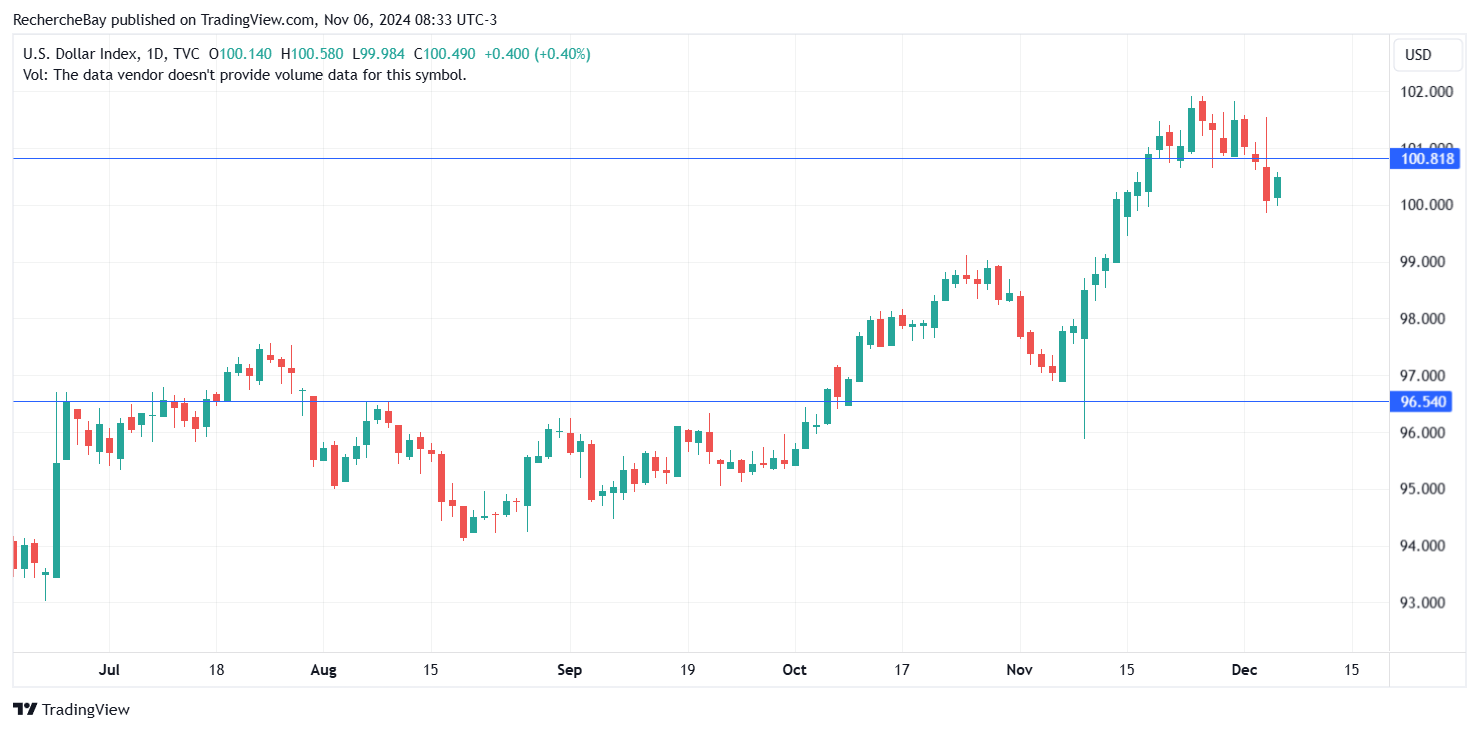
Task: Click the Sep label on the time axis
Action: (569, 670)
